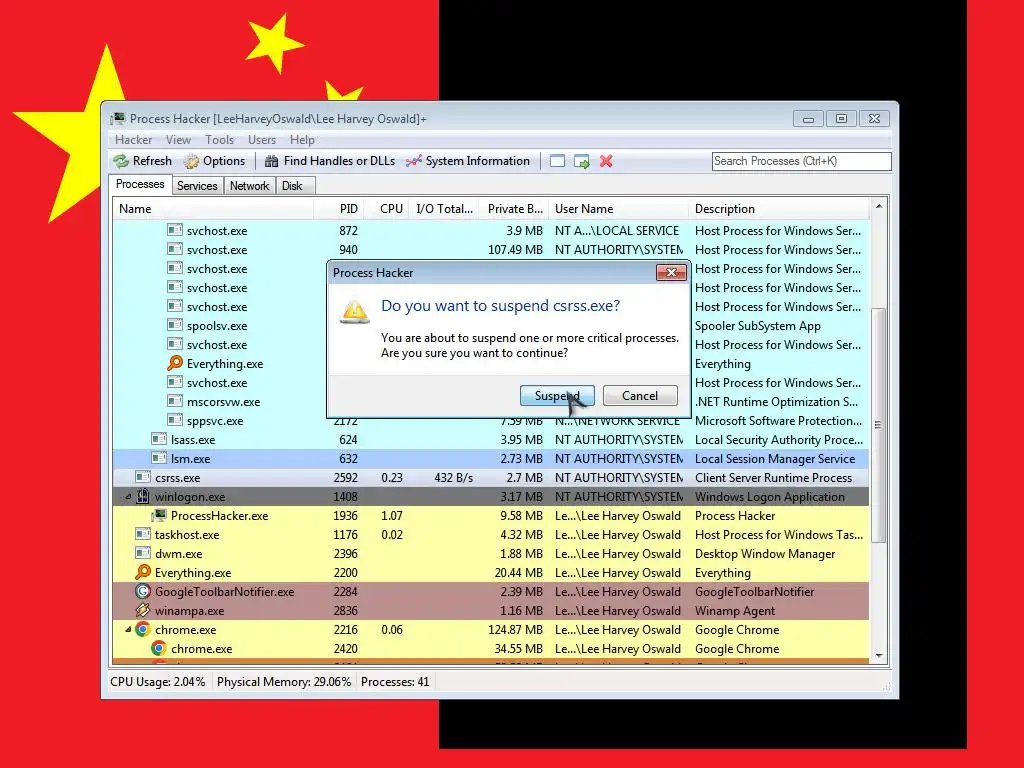1024x768 pixels.
Task: Click the chrome.exe icon for PID 2420
Action: pos(159,648)
